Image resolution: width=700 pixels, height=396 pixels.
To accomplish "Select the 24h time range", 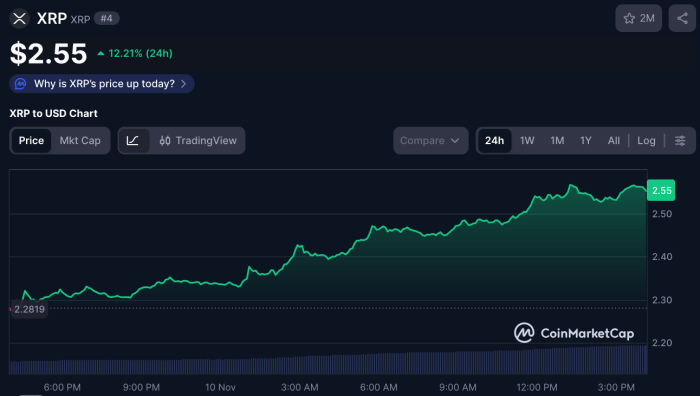I will (494, 141).
